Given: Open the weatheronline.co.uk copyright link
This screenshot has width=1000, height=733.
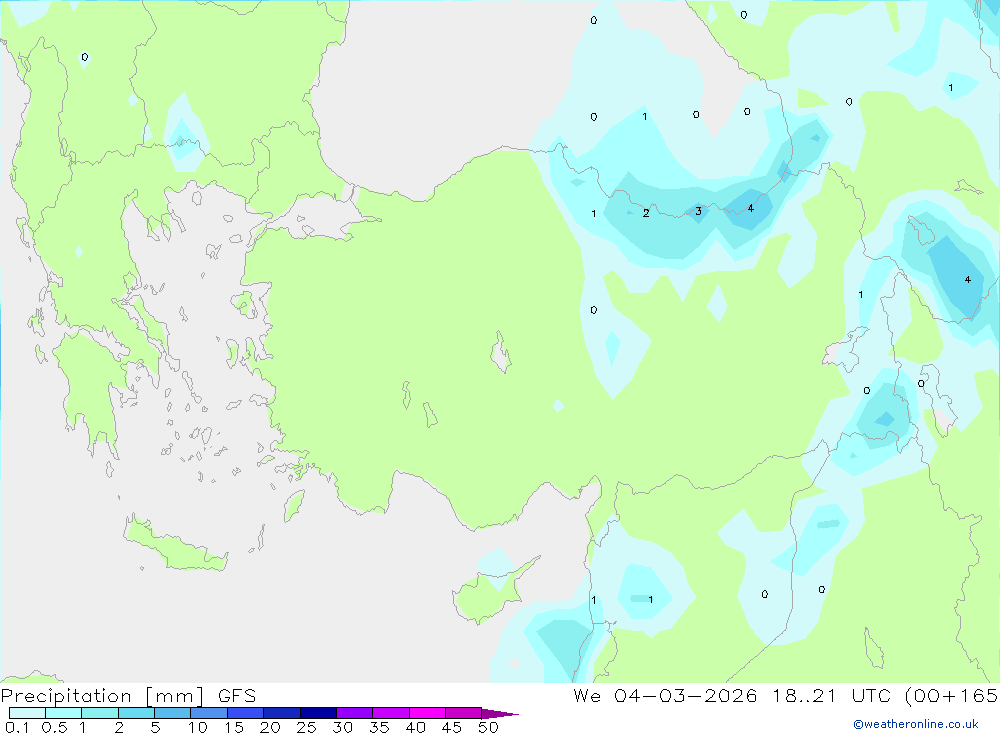Looking at the screenshot, I should pos(916,724).
